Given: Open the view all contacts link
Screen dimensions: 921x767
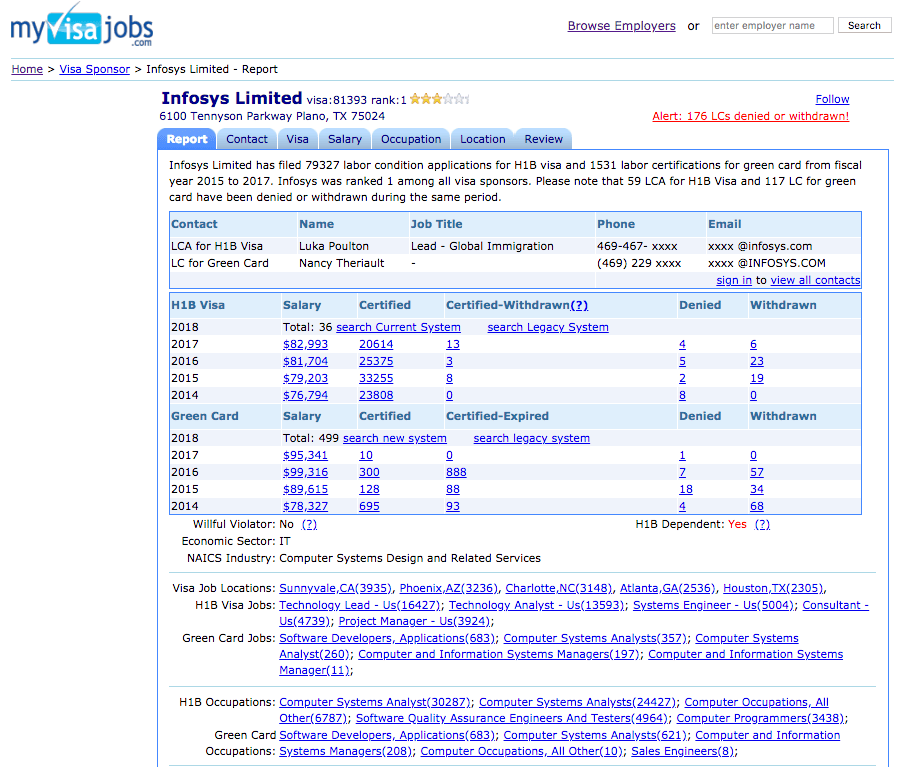Looking at the screenshot, I should click(x=815, y=280).
